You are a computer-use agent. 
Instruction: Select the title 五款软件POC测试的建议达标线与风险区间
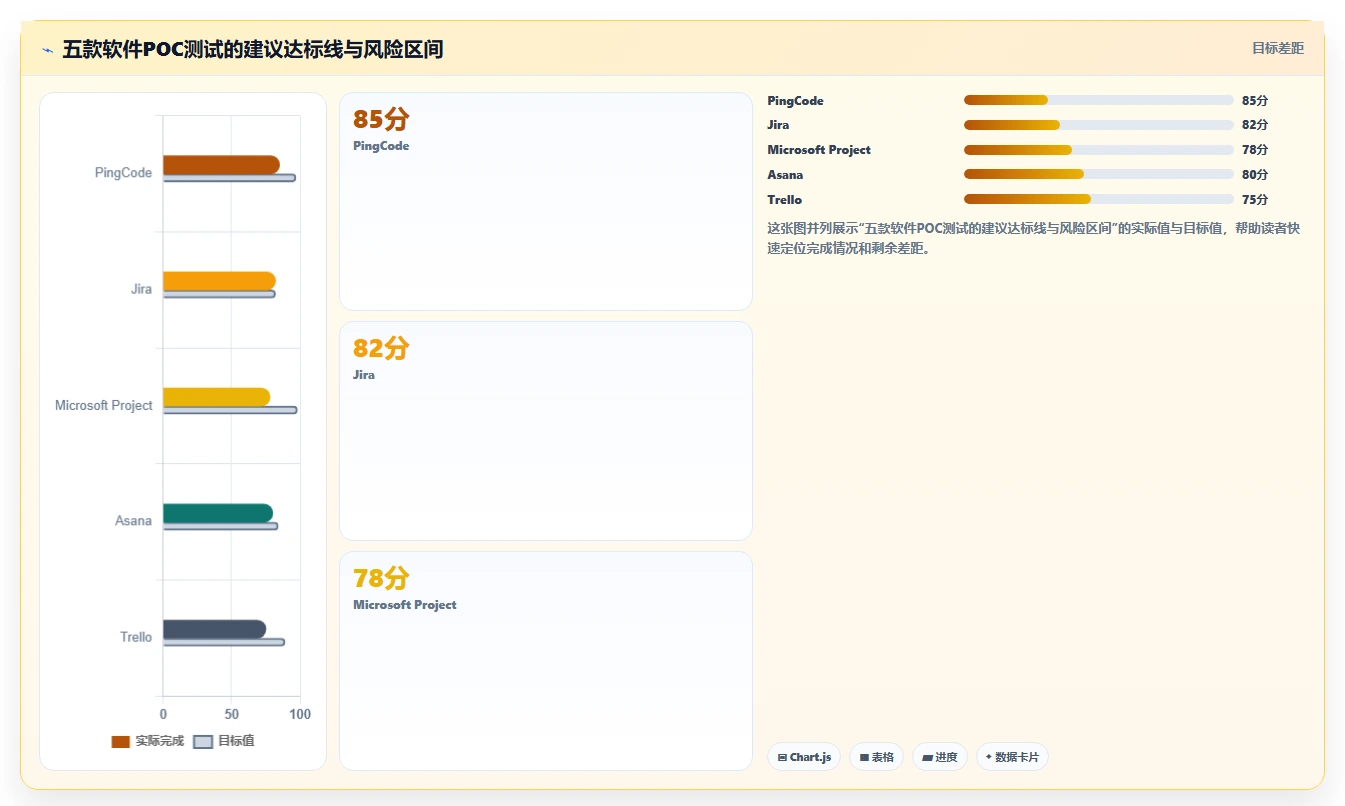tap(253, 49)
